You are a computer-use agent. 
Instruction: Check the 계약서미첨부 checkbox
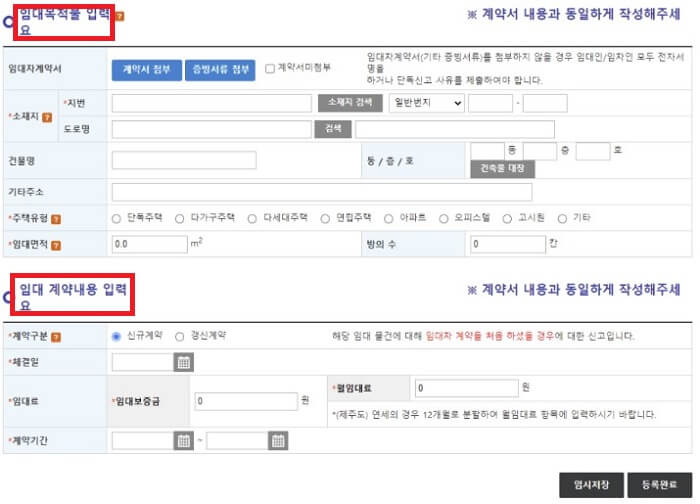click(270, 69)
